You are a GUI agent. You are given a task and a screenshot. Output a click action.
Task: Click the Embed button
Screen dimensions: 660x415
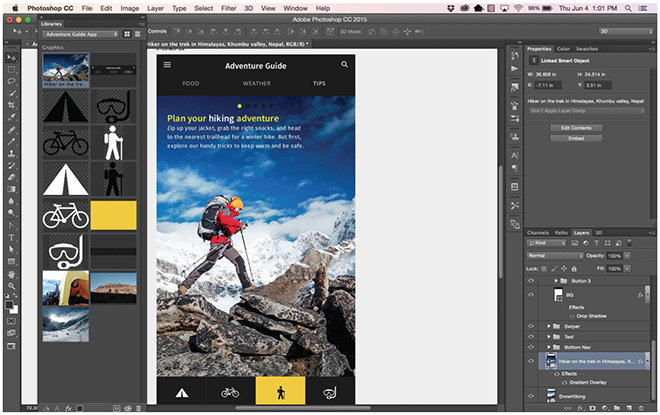point(576,138)
